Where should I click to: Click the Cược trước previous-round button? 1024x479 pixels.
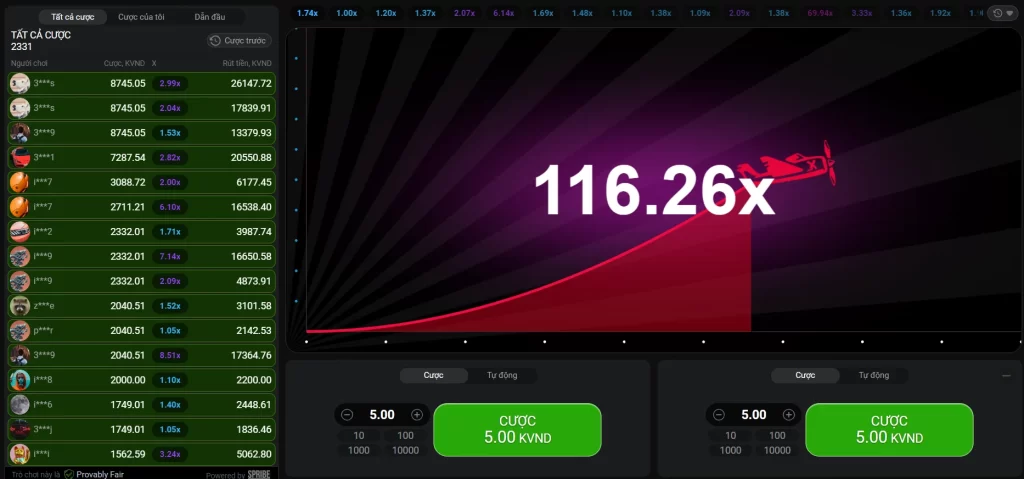pyautogui.click(x=239, y=41)
